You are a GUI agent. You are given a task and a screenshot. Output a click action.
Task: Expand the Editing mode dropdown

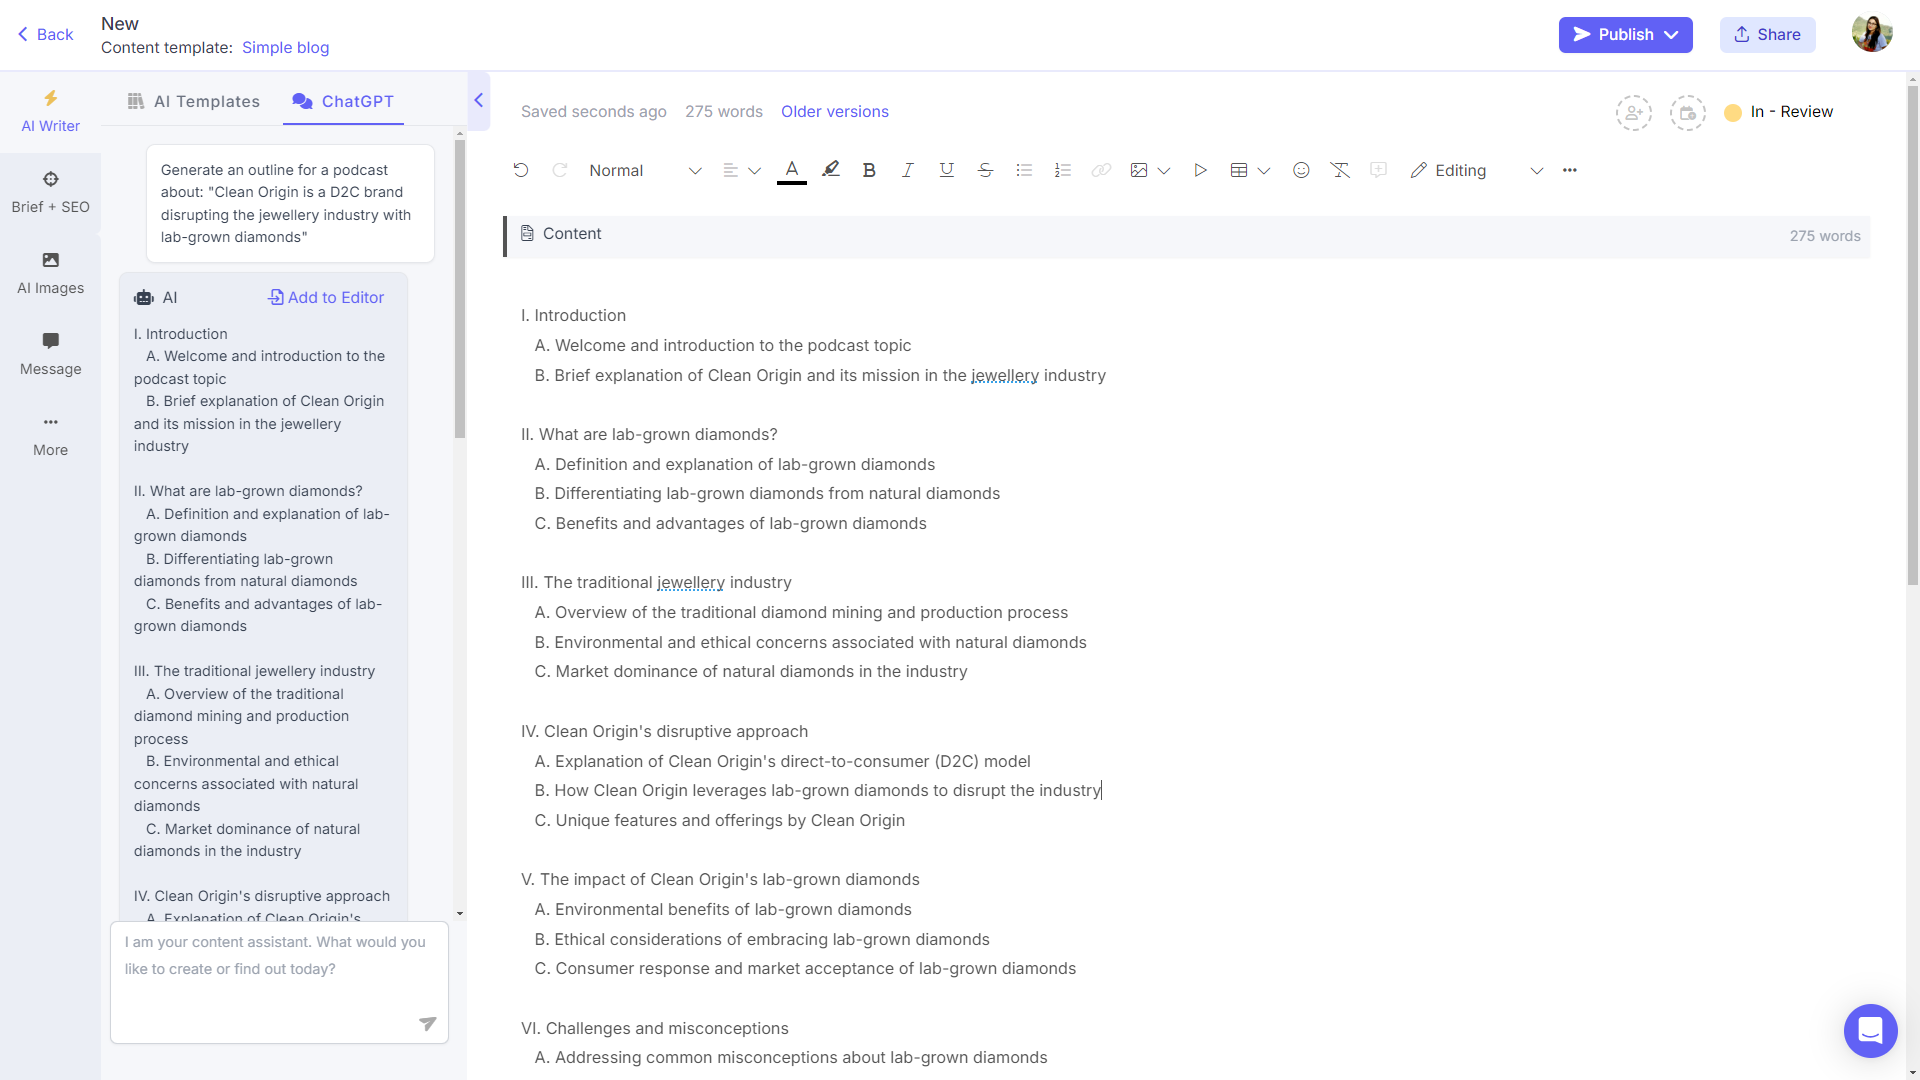(x=1536, y=170)
